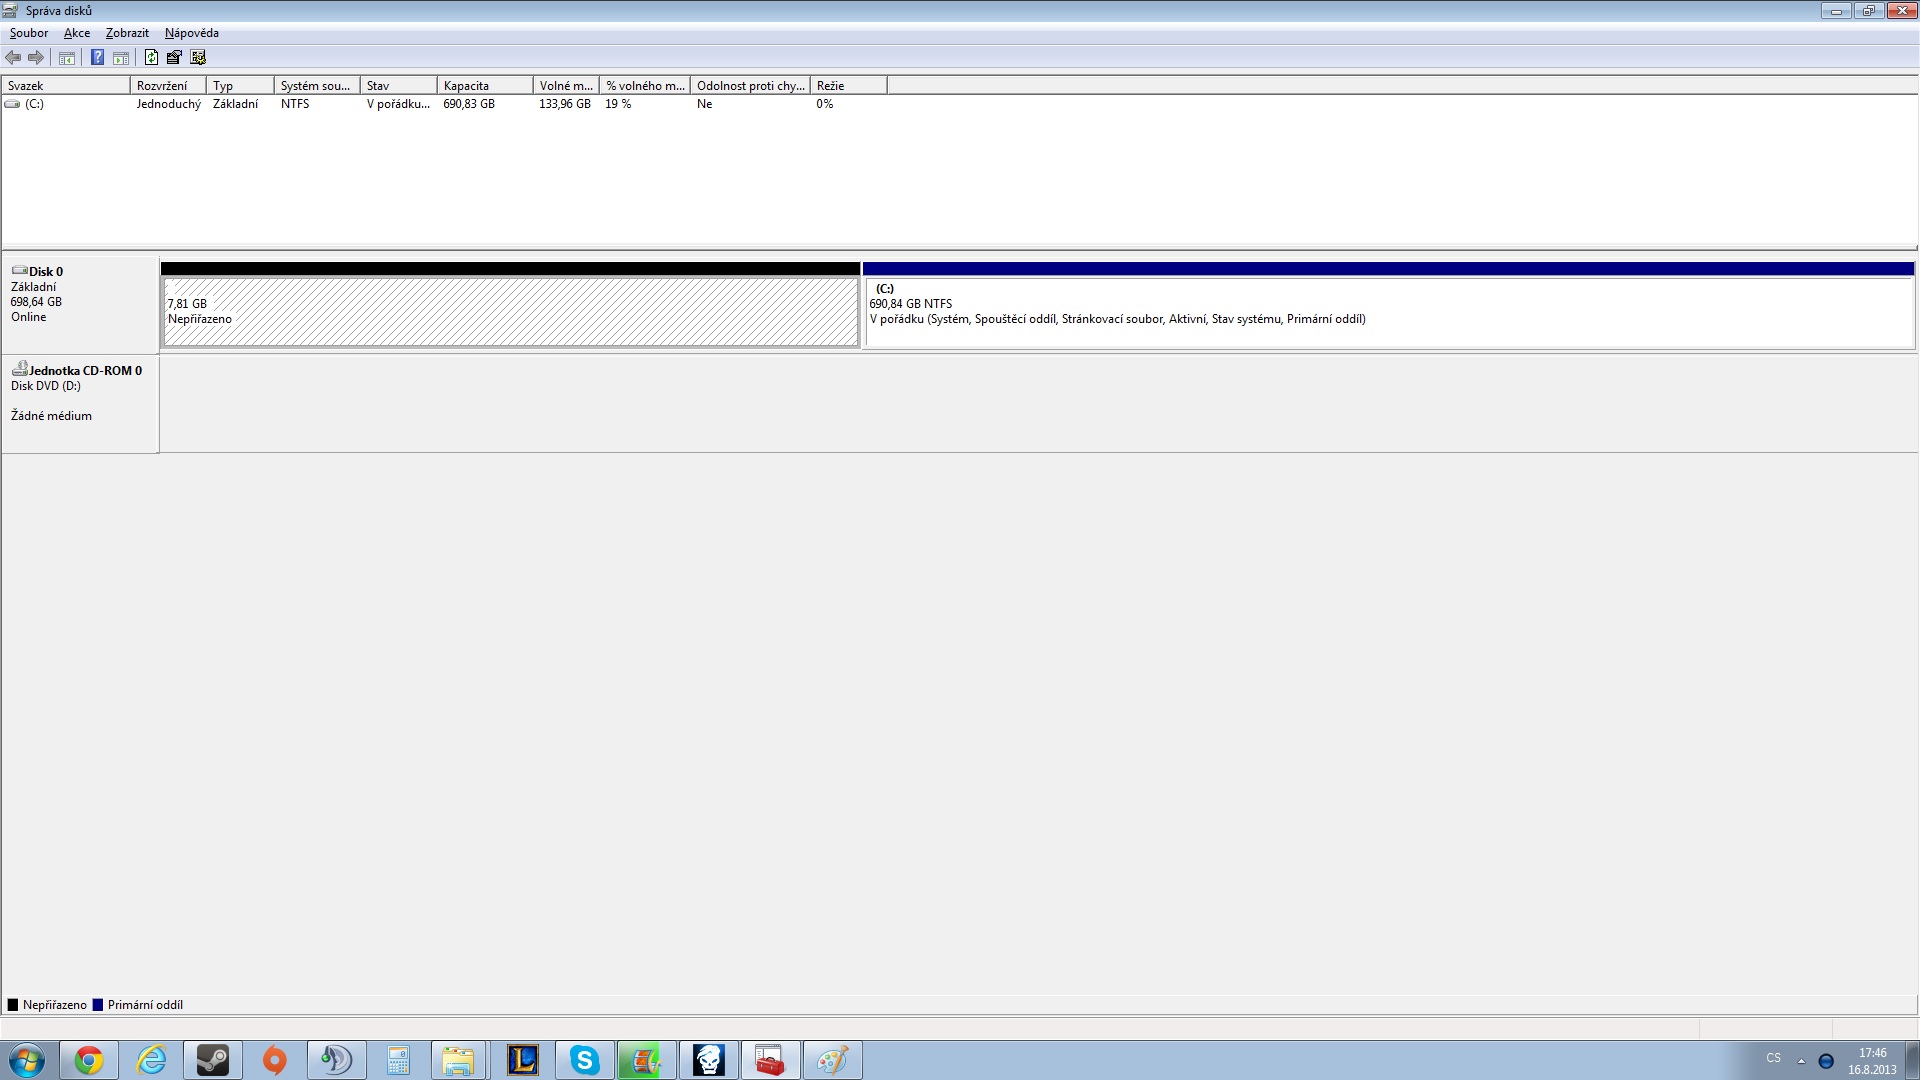Screen dimensions: 1920x1080
Task: Open Properties icon in toolbar
Action: click(174, 58)
